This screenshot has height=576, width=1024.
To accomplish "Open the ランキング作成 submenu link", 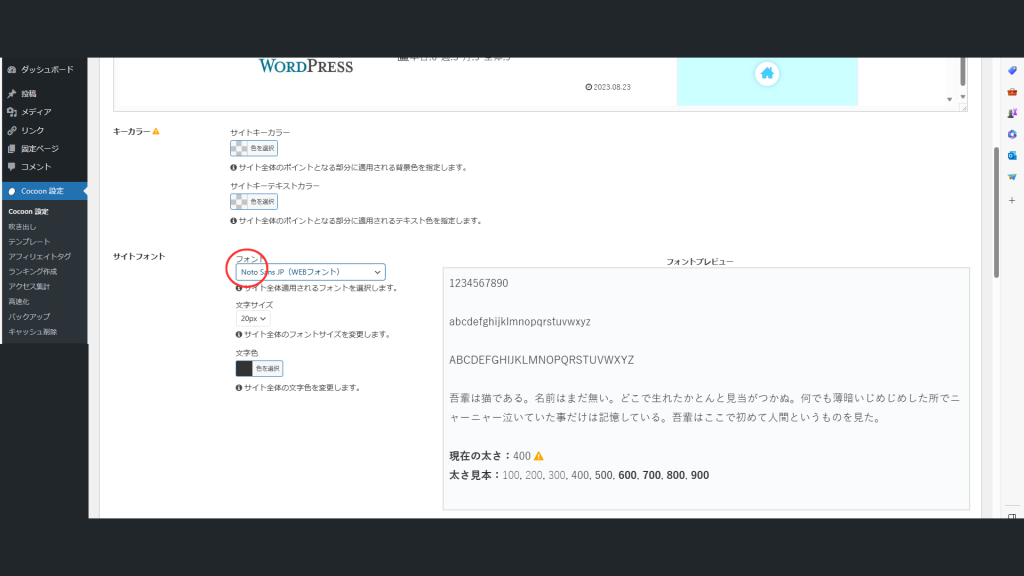I will click(33, 272).
